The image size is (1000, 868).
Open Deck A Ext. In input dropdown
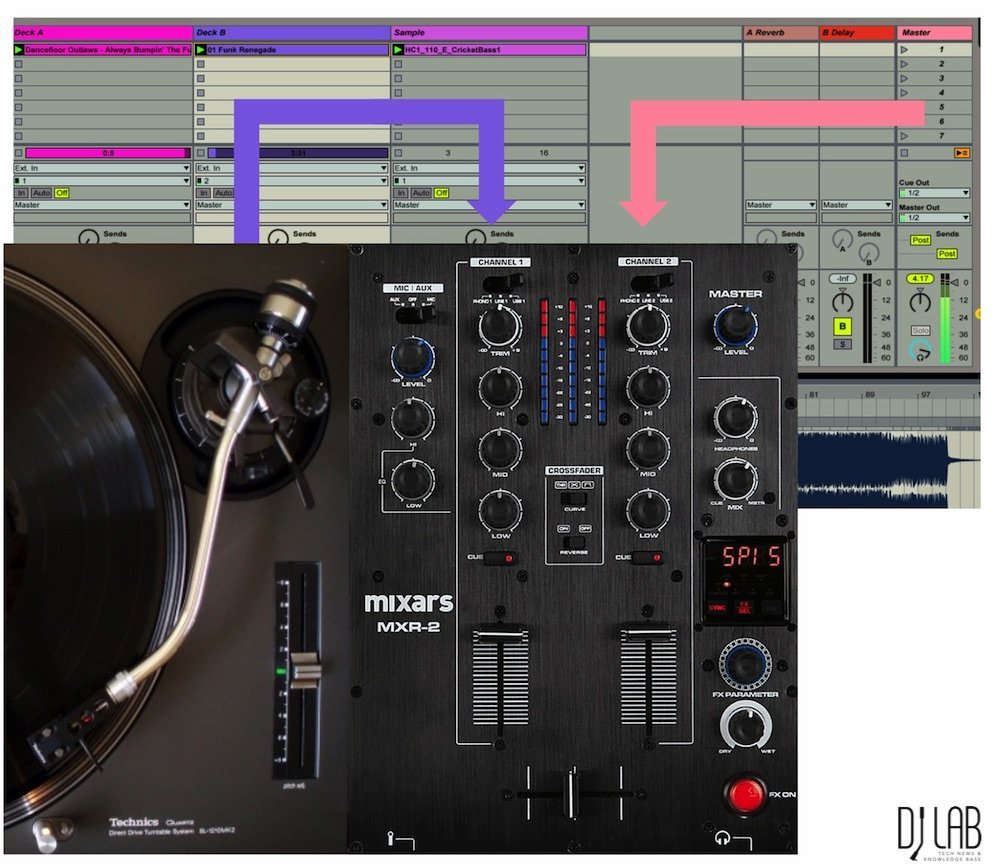pyautogui.click(x=101, y=168)
